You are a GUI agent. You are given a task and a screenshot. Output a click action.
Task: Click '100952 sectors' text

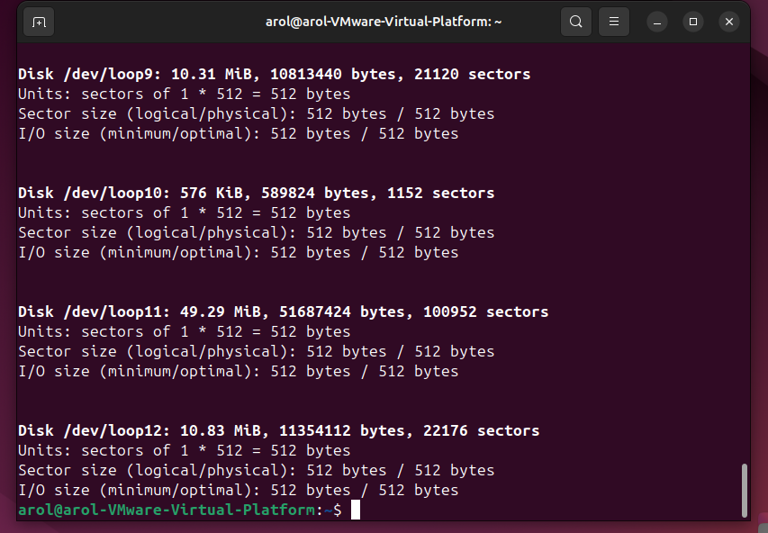pyautogui.click(x=486, y=312)
